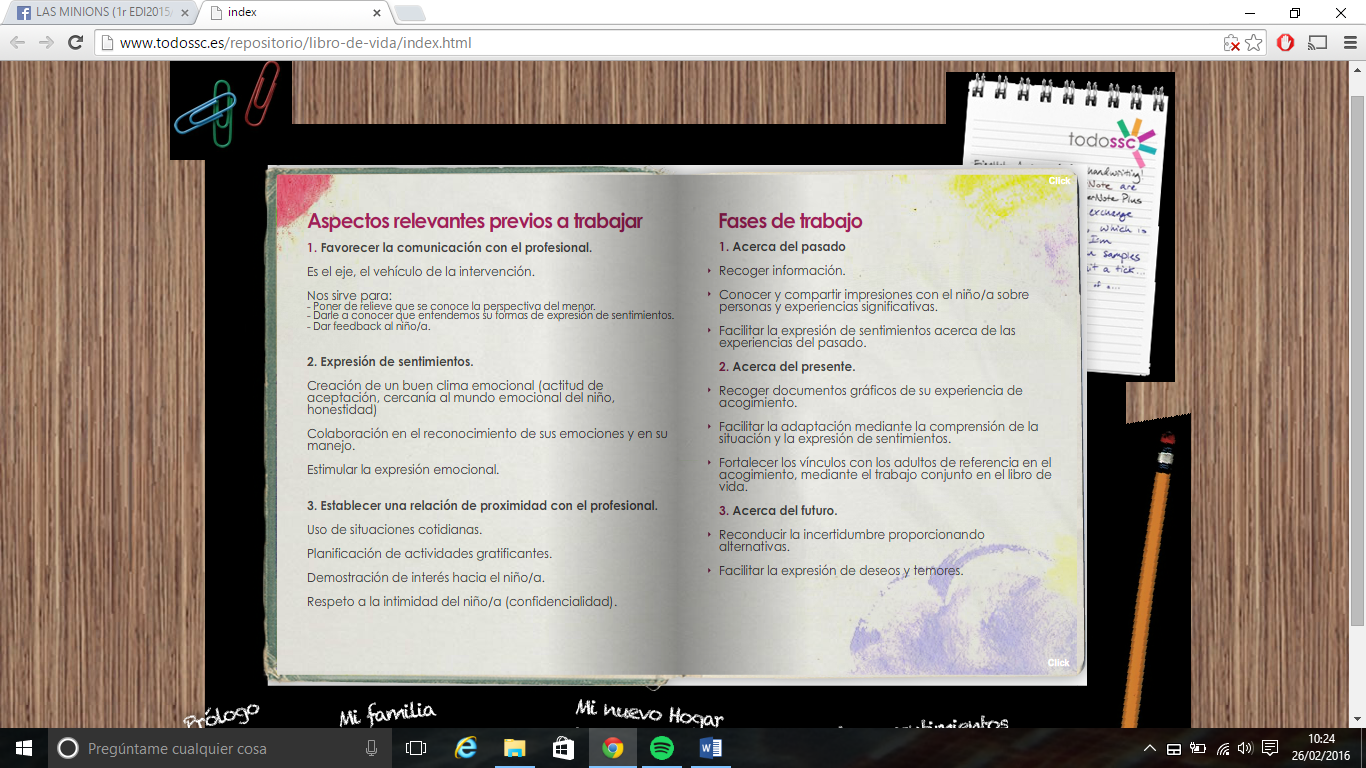Click text '3. Acerca del futuro.'
The width and height of the screenshot is (1366, 768).
pyautogui.click(x=778, y=511)
